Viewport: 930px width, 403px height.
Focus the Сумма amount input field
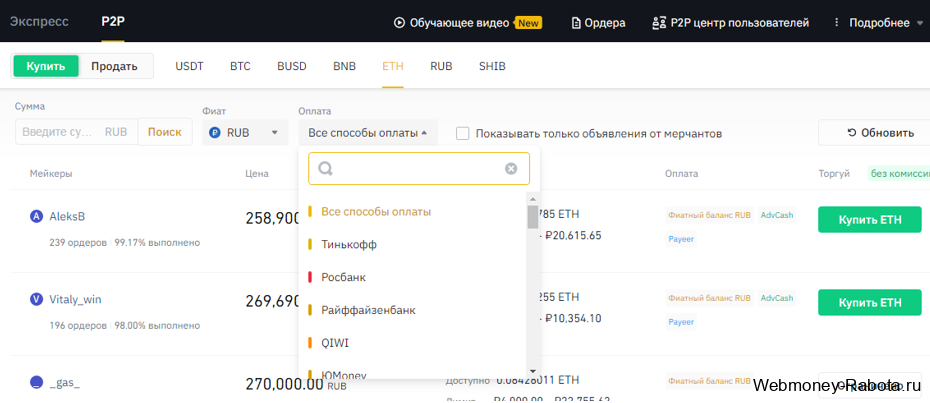(x=77, y=132)
